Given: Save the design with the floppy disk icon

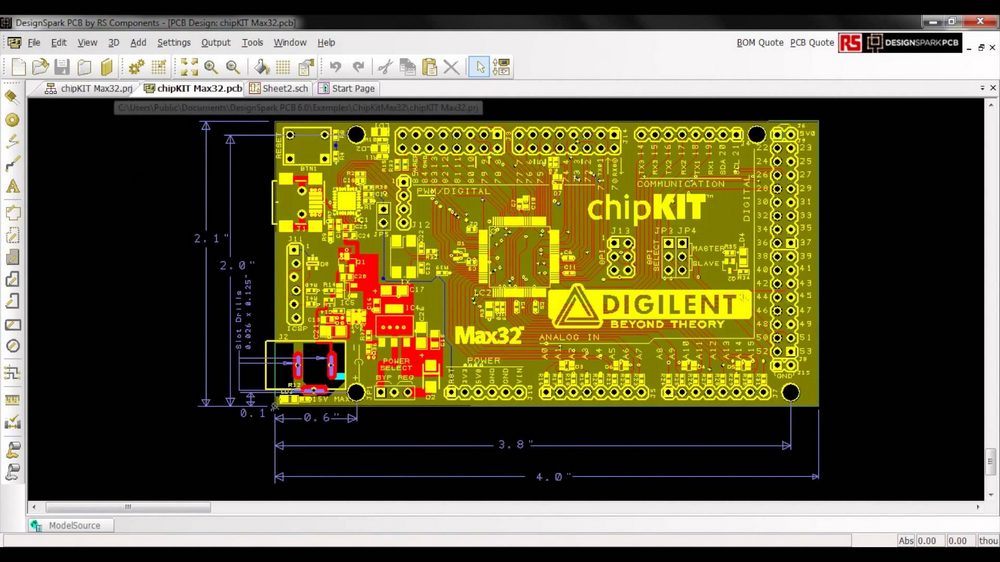Looking at the screenshot, I should pyautogui.click(x=62, y=67).
